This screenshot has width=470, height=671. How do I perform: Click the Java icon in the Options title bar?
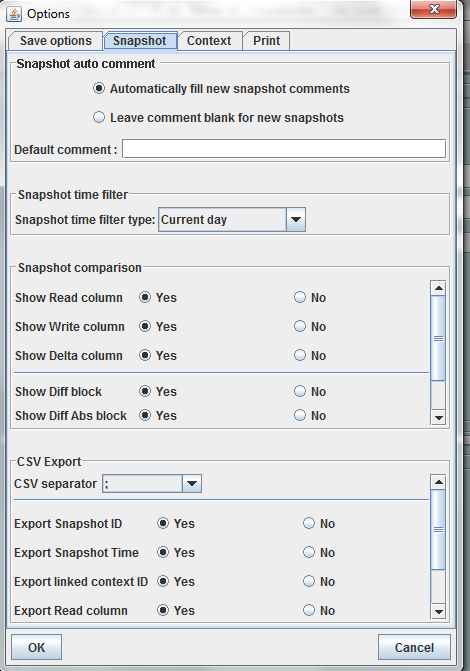14,14
